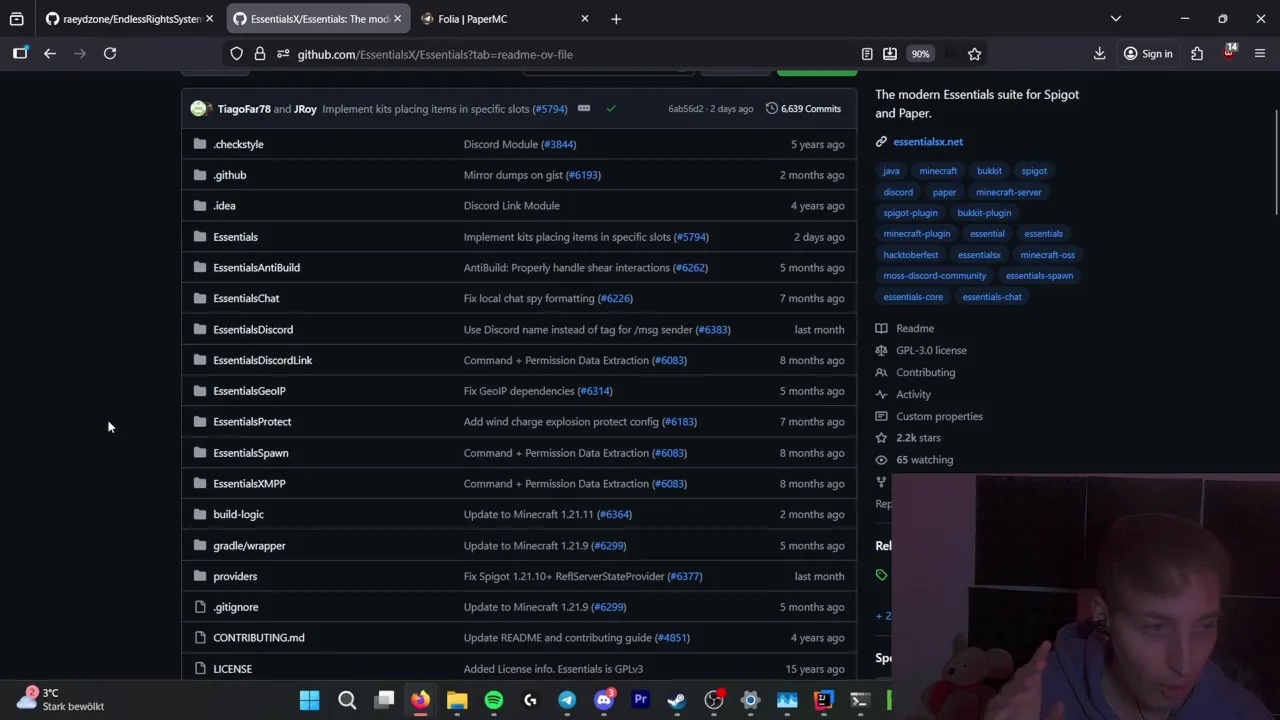Image resolution: width=1280 pixels, height=720 pixels.
Task: Click the minecraft topic tag
Action: pyautogui.click(x=938, y=171)
